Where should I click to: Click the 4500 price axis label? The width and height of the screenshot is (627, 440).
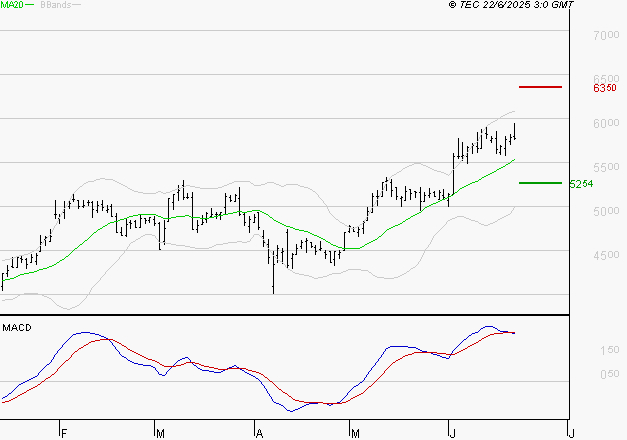pos(606,255)
